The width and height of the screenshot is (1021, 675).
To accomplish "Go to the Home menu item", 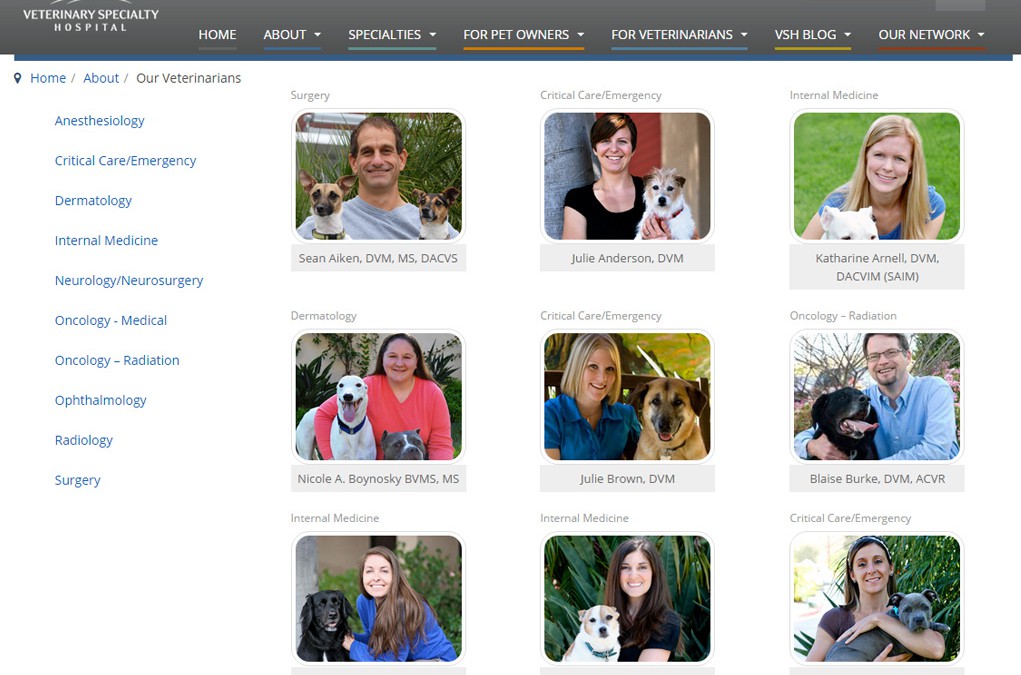I will (217, 34).
